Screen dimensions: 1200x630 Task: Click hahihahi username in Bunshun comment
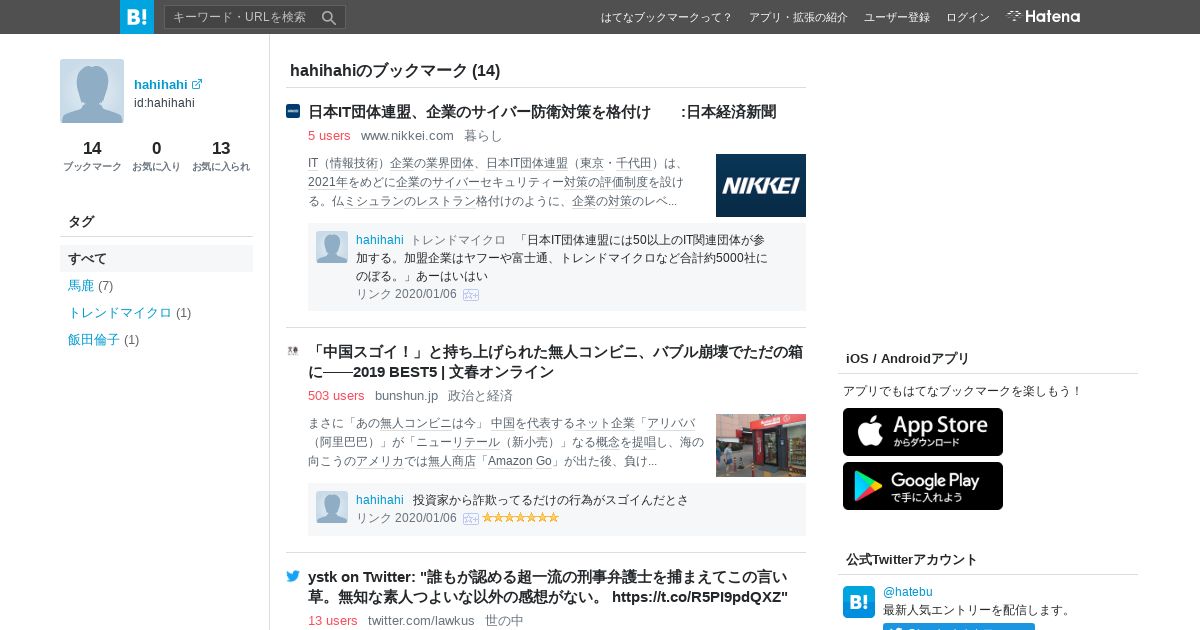click(380, 500)
